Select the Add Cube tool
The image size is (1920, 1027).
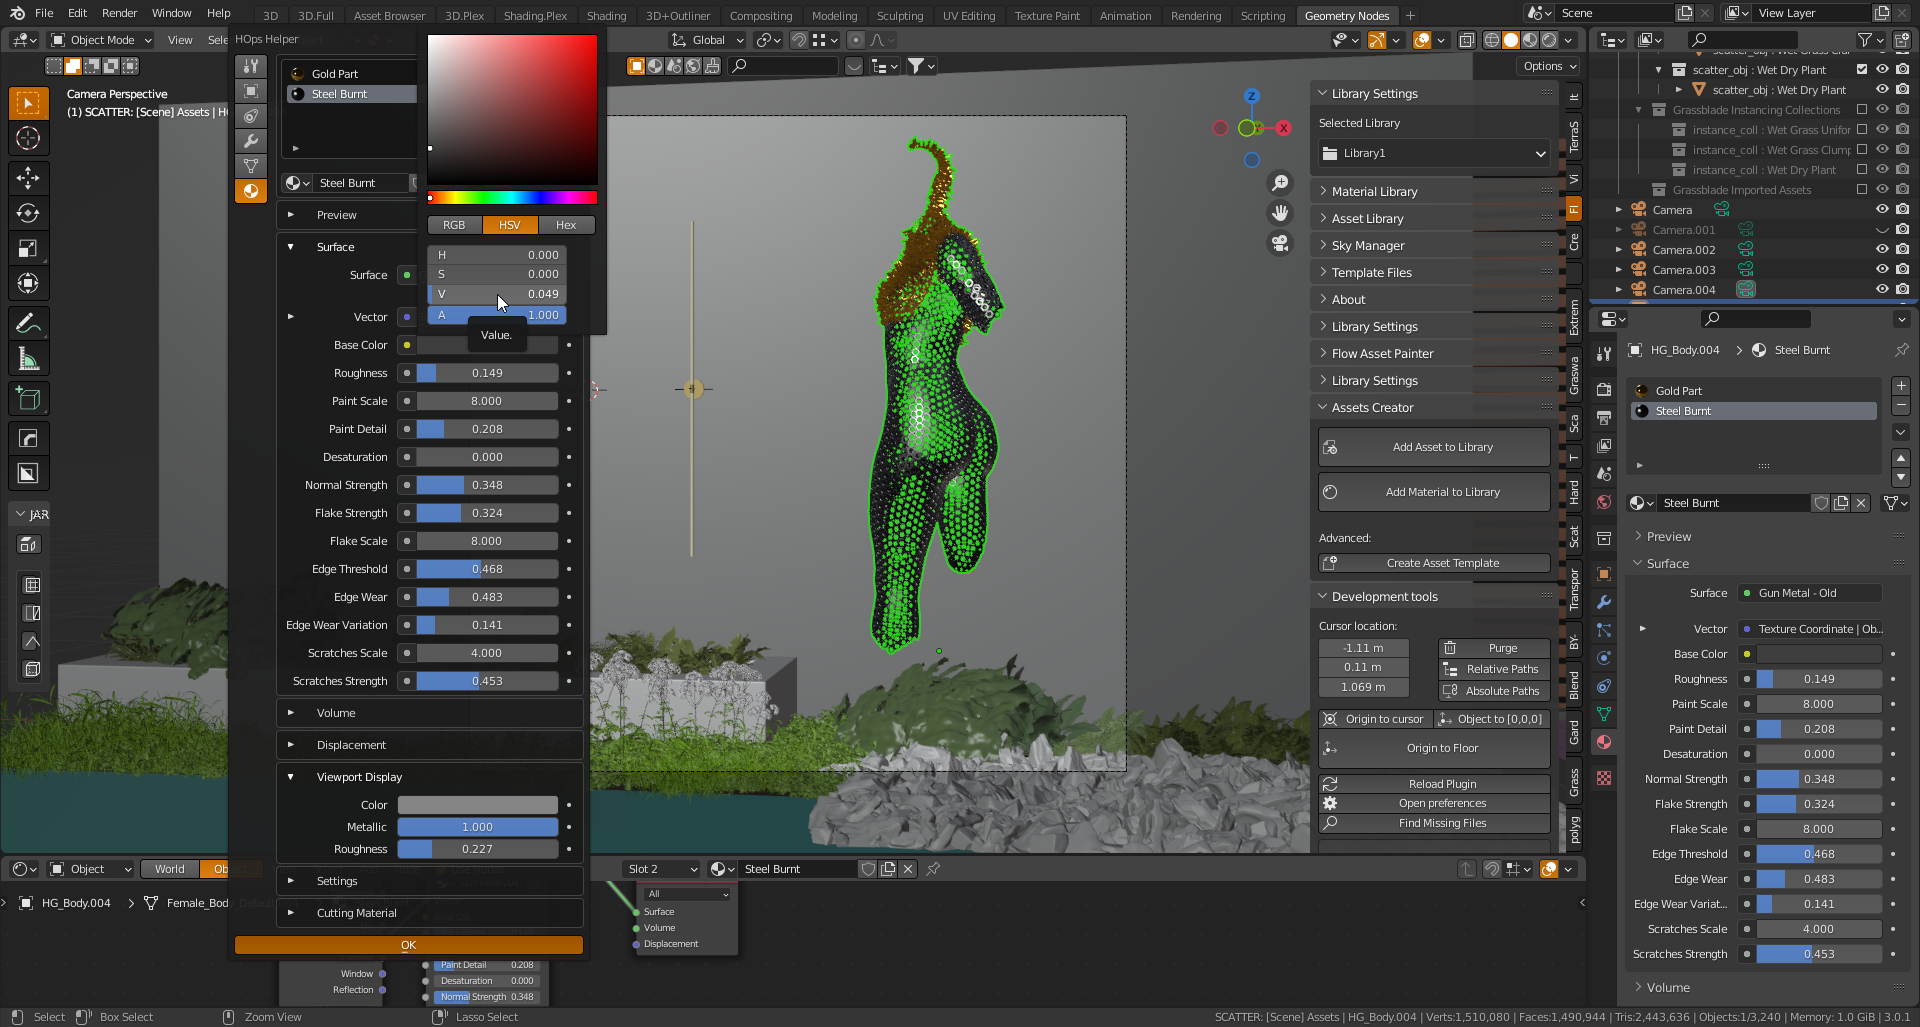(28, 399)
